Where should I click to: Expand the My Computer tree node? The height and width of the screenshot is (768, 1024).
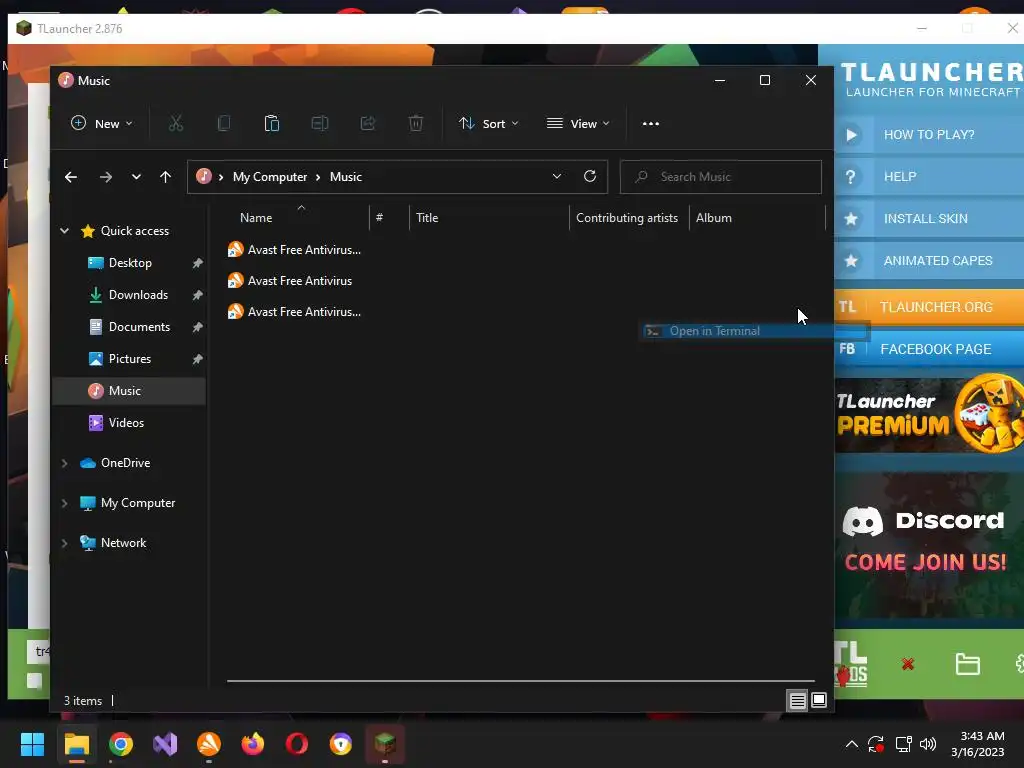(x=65, y=503)
